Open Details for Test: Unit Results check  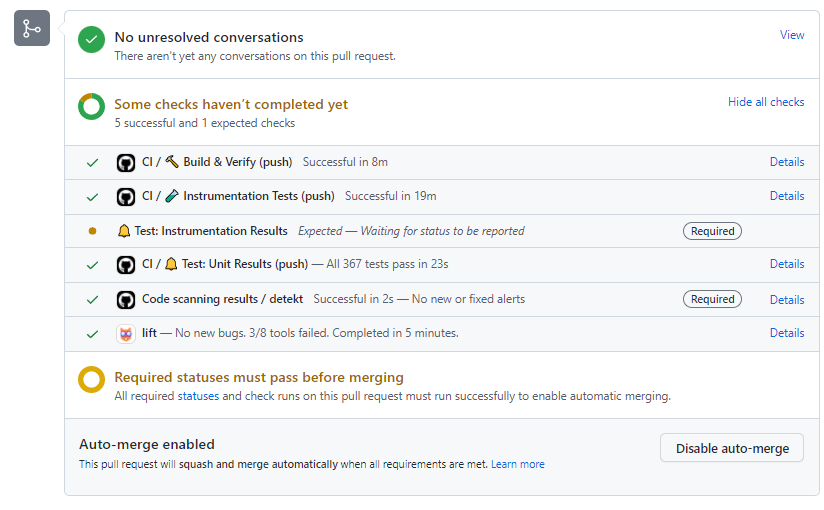coord(787,263)
